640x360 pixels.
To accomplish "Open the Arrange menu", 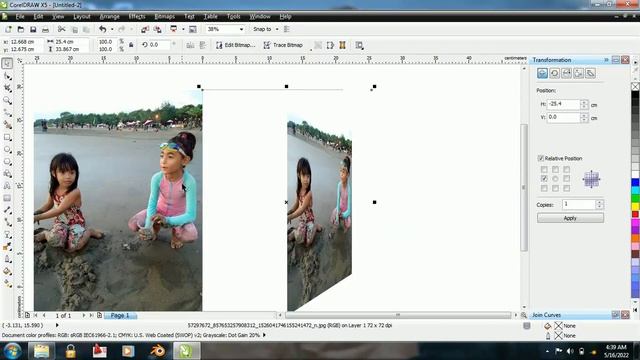I will 109,16.
